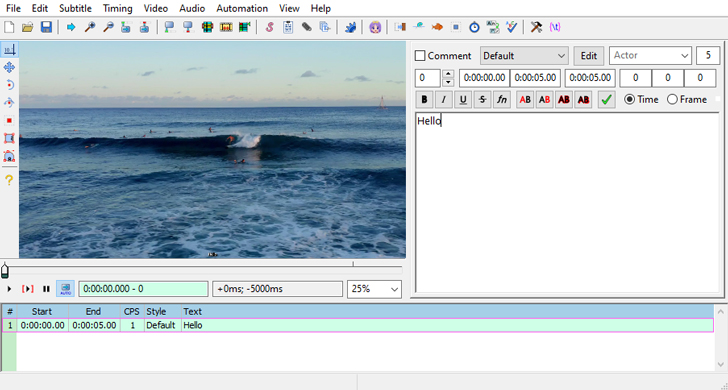This screenshot has width=728, height=390.
Task: Open the Automation menu
Action: [x=242, y=8]
